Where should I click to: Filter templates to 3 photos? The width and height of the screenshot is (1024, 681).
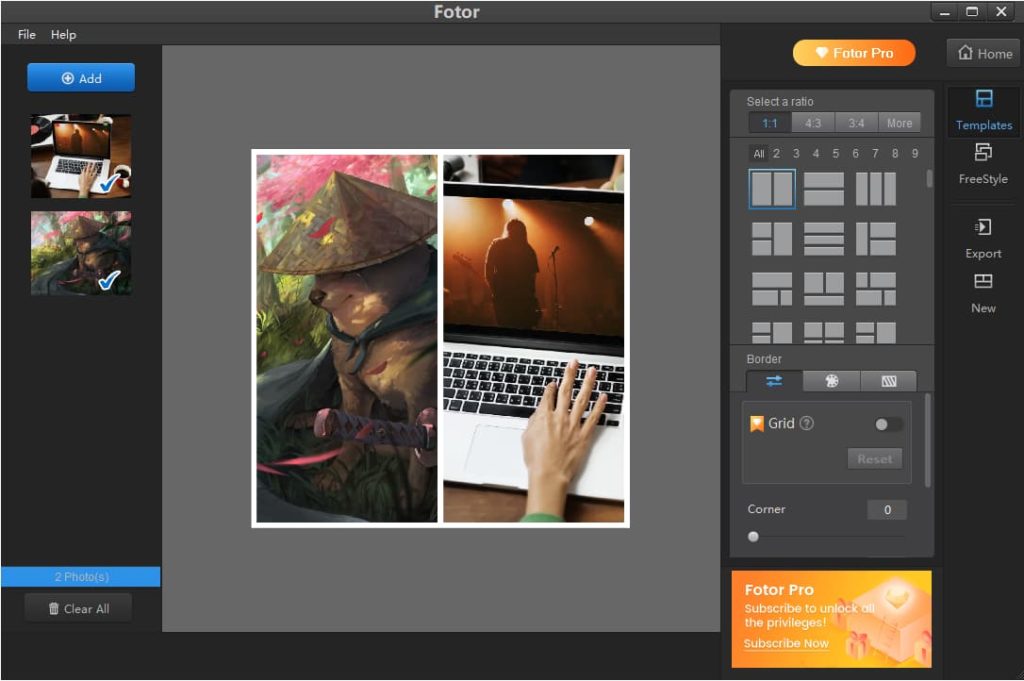click(796, 153)
